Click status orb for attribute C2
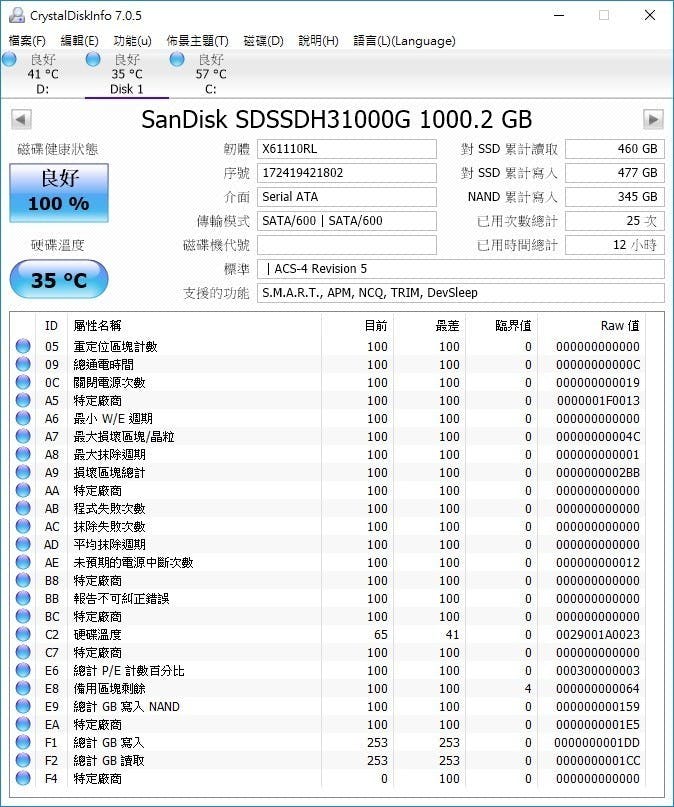This screenshot has height=807, width=674. tap(23, 635)
